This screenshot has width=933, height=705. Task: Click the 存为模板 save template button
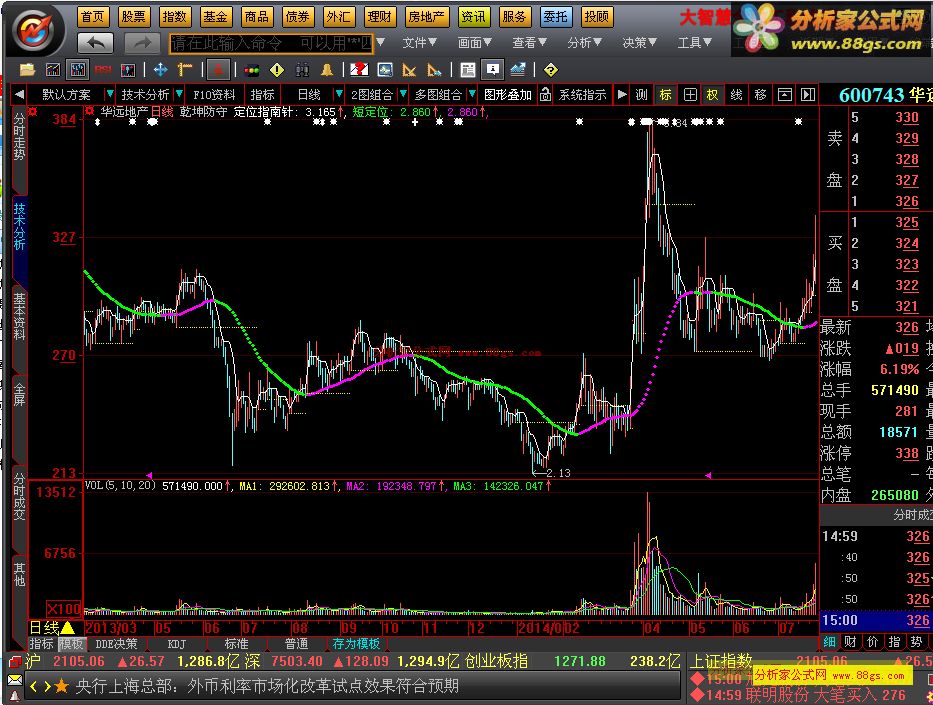point(356,644)
